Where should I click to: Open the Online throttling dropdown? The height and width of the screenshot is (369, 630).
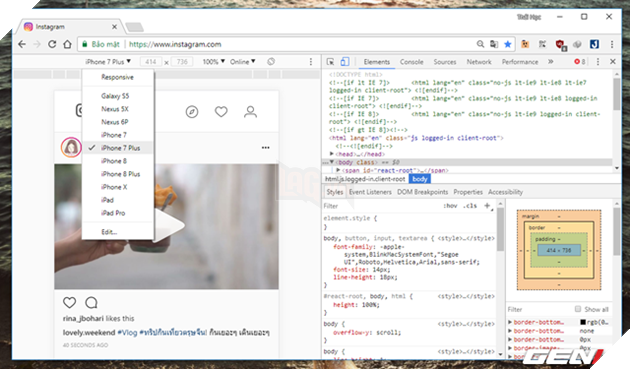point(243,62)
